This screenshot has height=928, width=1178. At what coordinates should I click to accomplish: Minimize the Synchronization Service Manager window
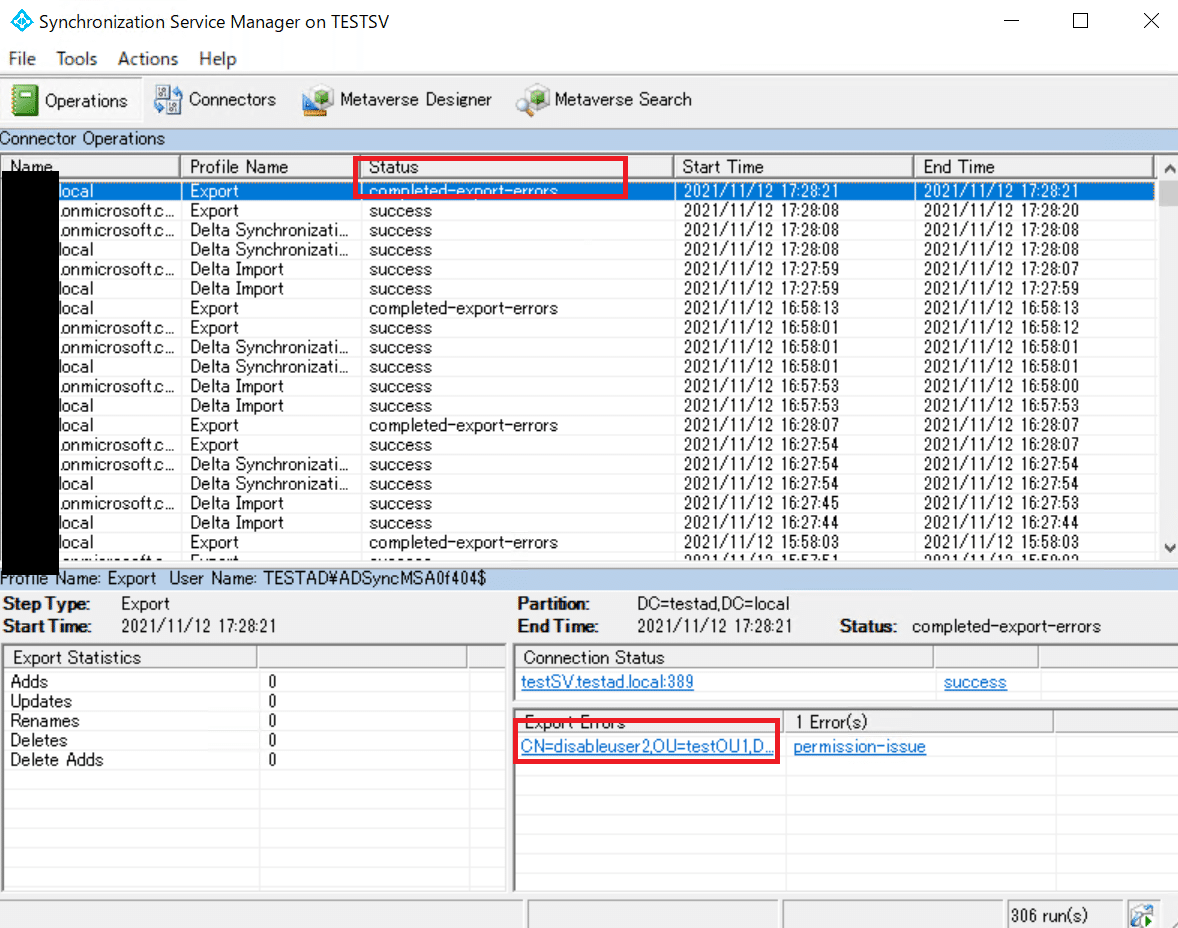coord(1011,21)
